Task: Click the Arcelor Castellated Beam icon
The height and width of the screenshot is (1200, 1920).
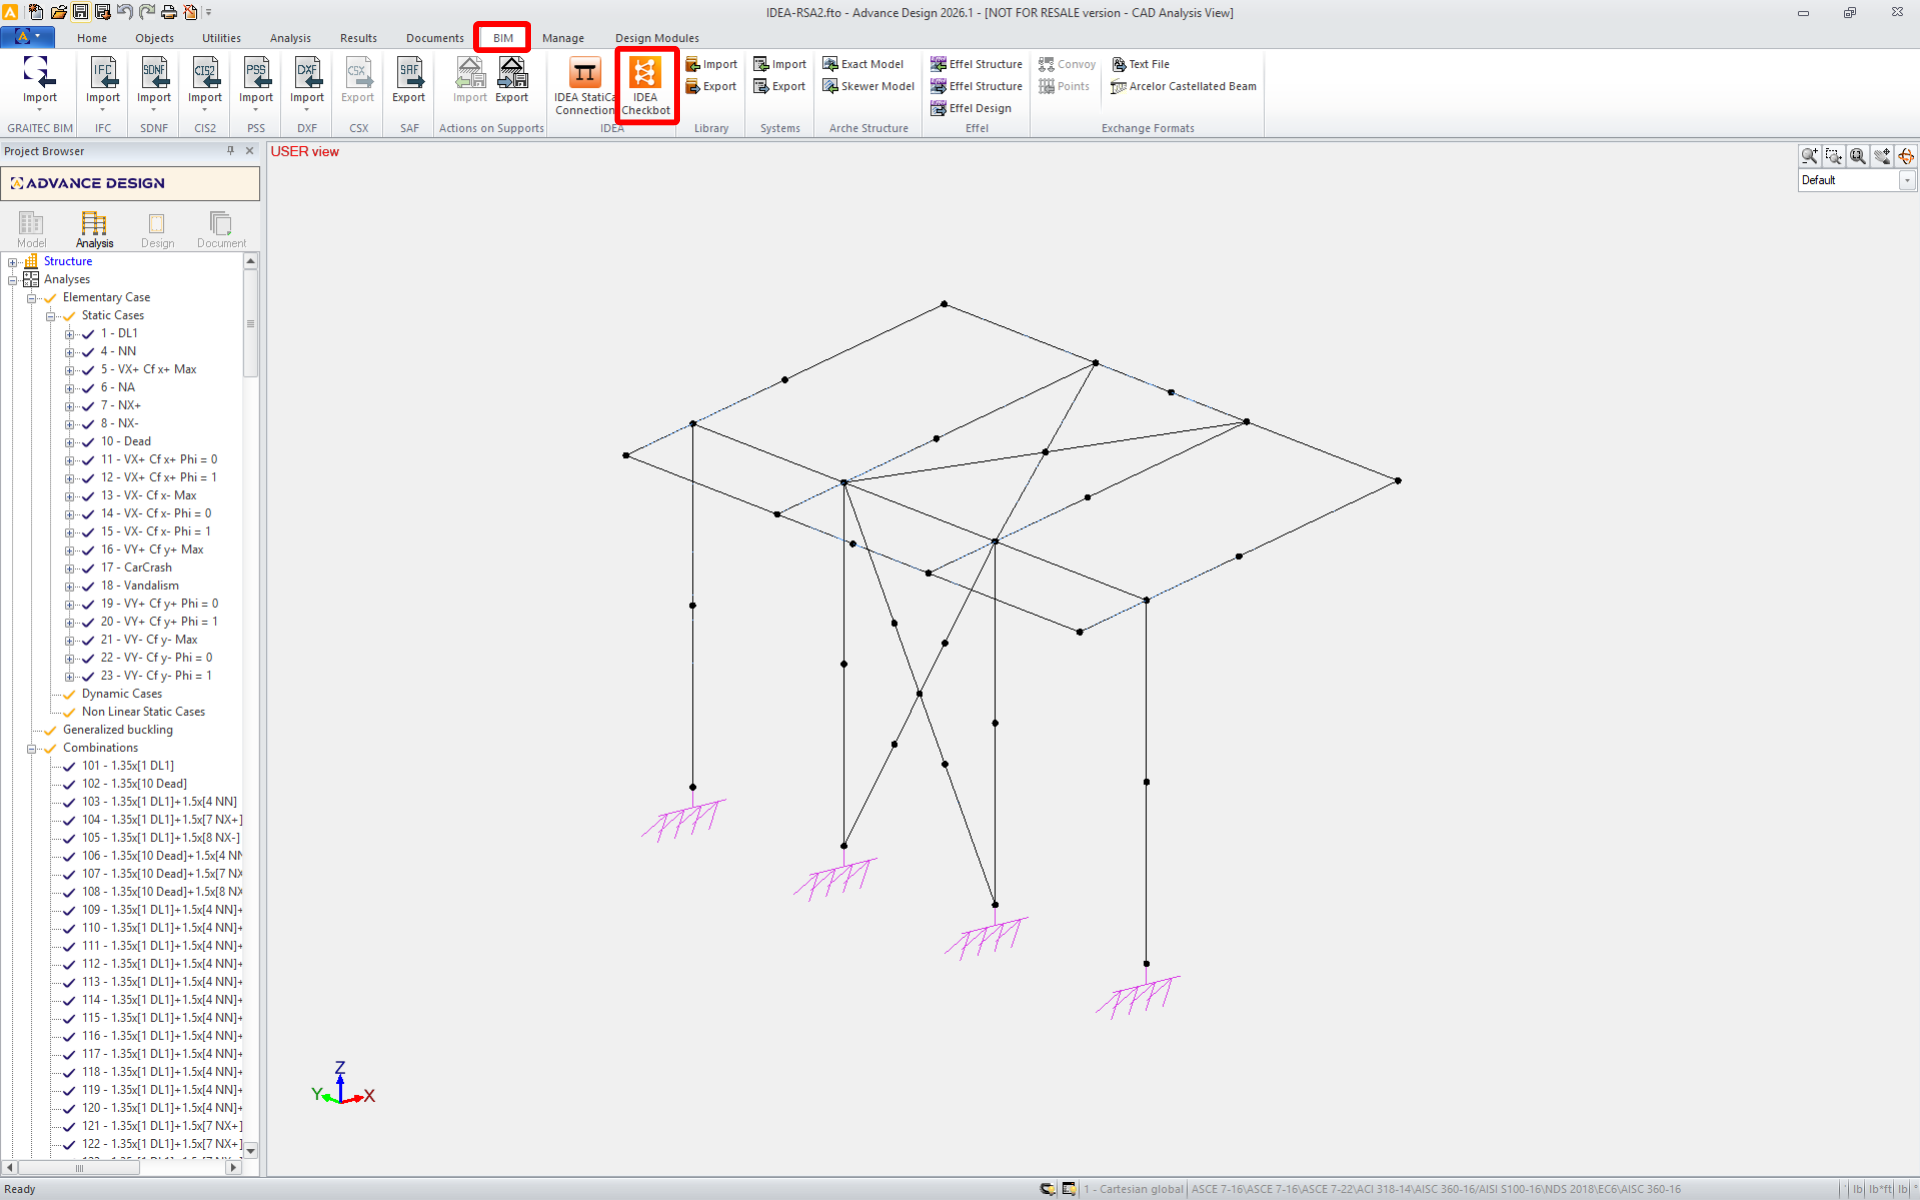Action: point(1119,87)
